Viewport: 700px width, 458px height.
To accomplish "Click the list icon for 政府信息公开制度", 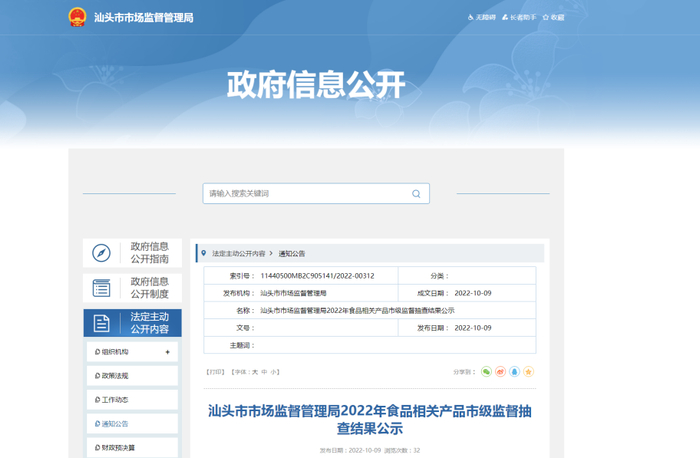I will pos(101,288).
